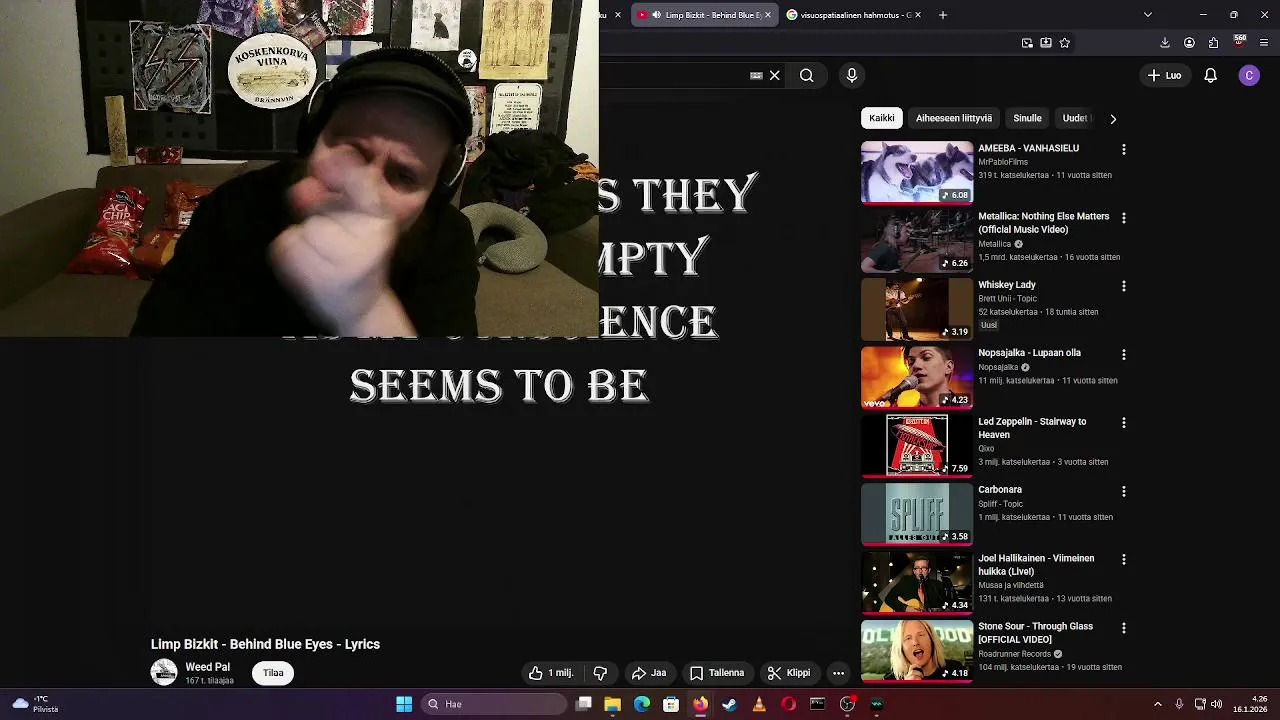Screen dimensions: 1280x720
Task: Subscribe to Weed Pal with Tilaa button
Action: (x=273, y=673)
